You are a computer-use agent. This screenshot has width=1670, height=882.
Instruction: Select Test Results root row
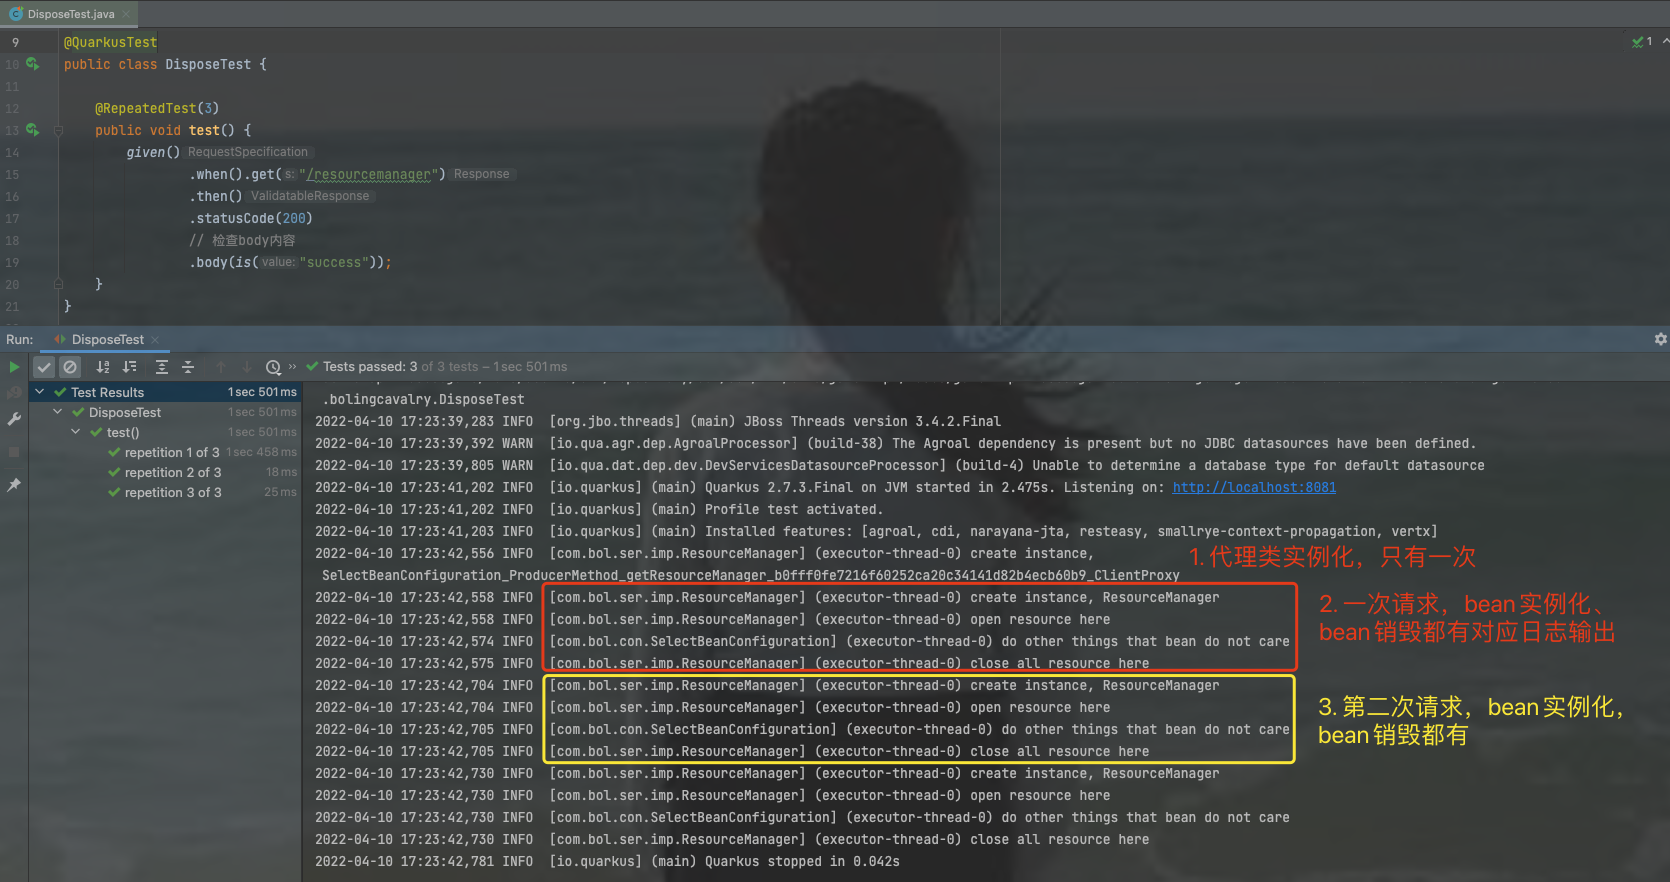[165, 392]
